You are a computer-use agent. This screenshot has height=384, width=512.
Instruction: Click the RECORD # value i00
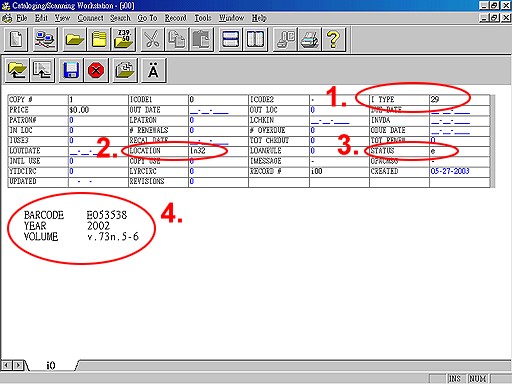316,171
